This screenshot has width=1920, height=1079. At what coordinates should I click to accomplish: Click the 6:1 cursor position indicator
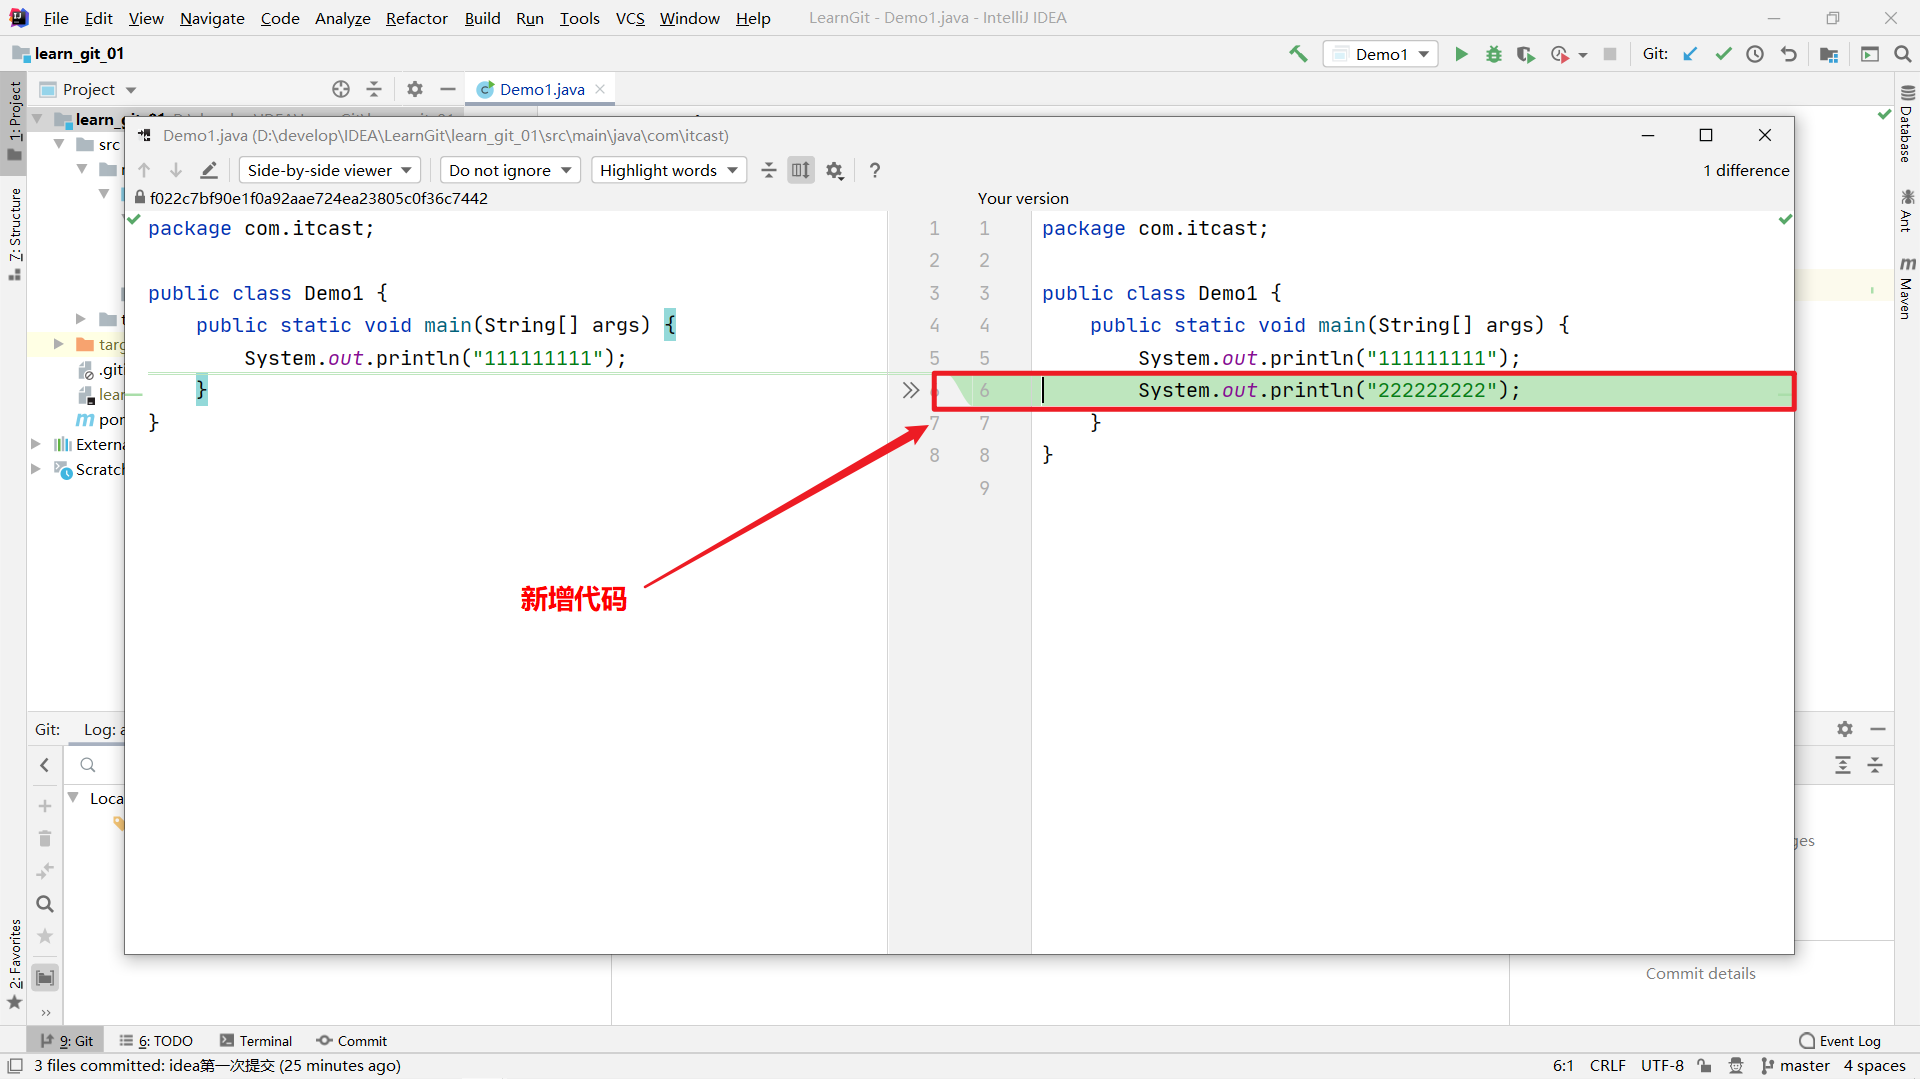pyautogui.click(x=1563, y=1066)
